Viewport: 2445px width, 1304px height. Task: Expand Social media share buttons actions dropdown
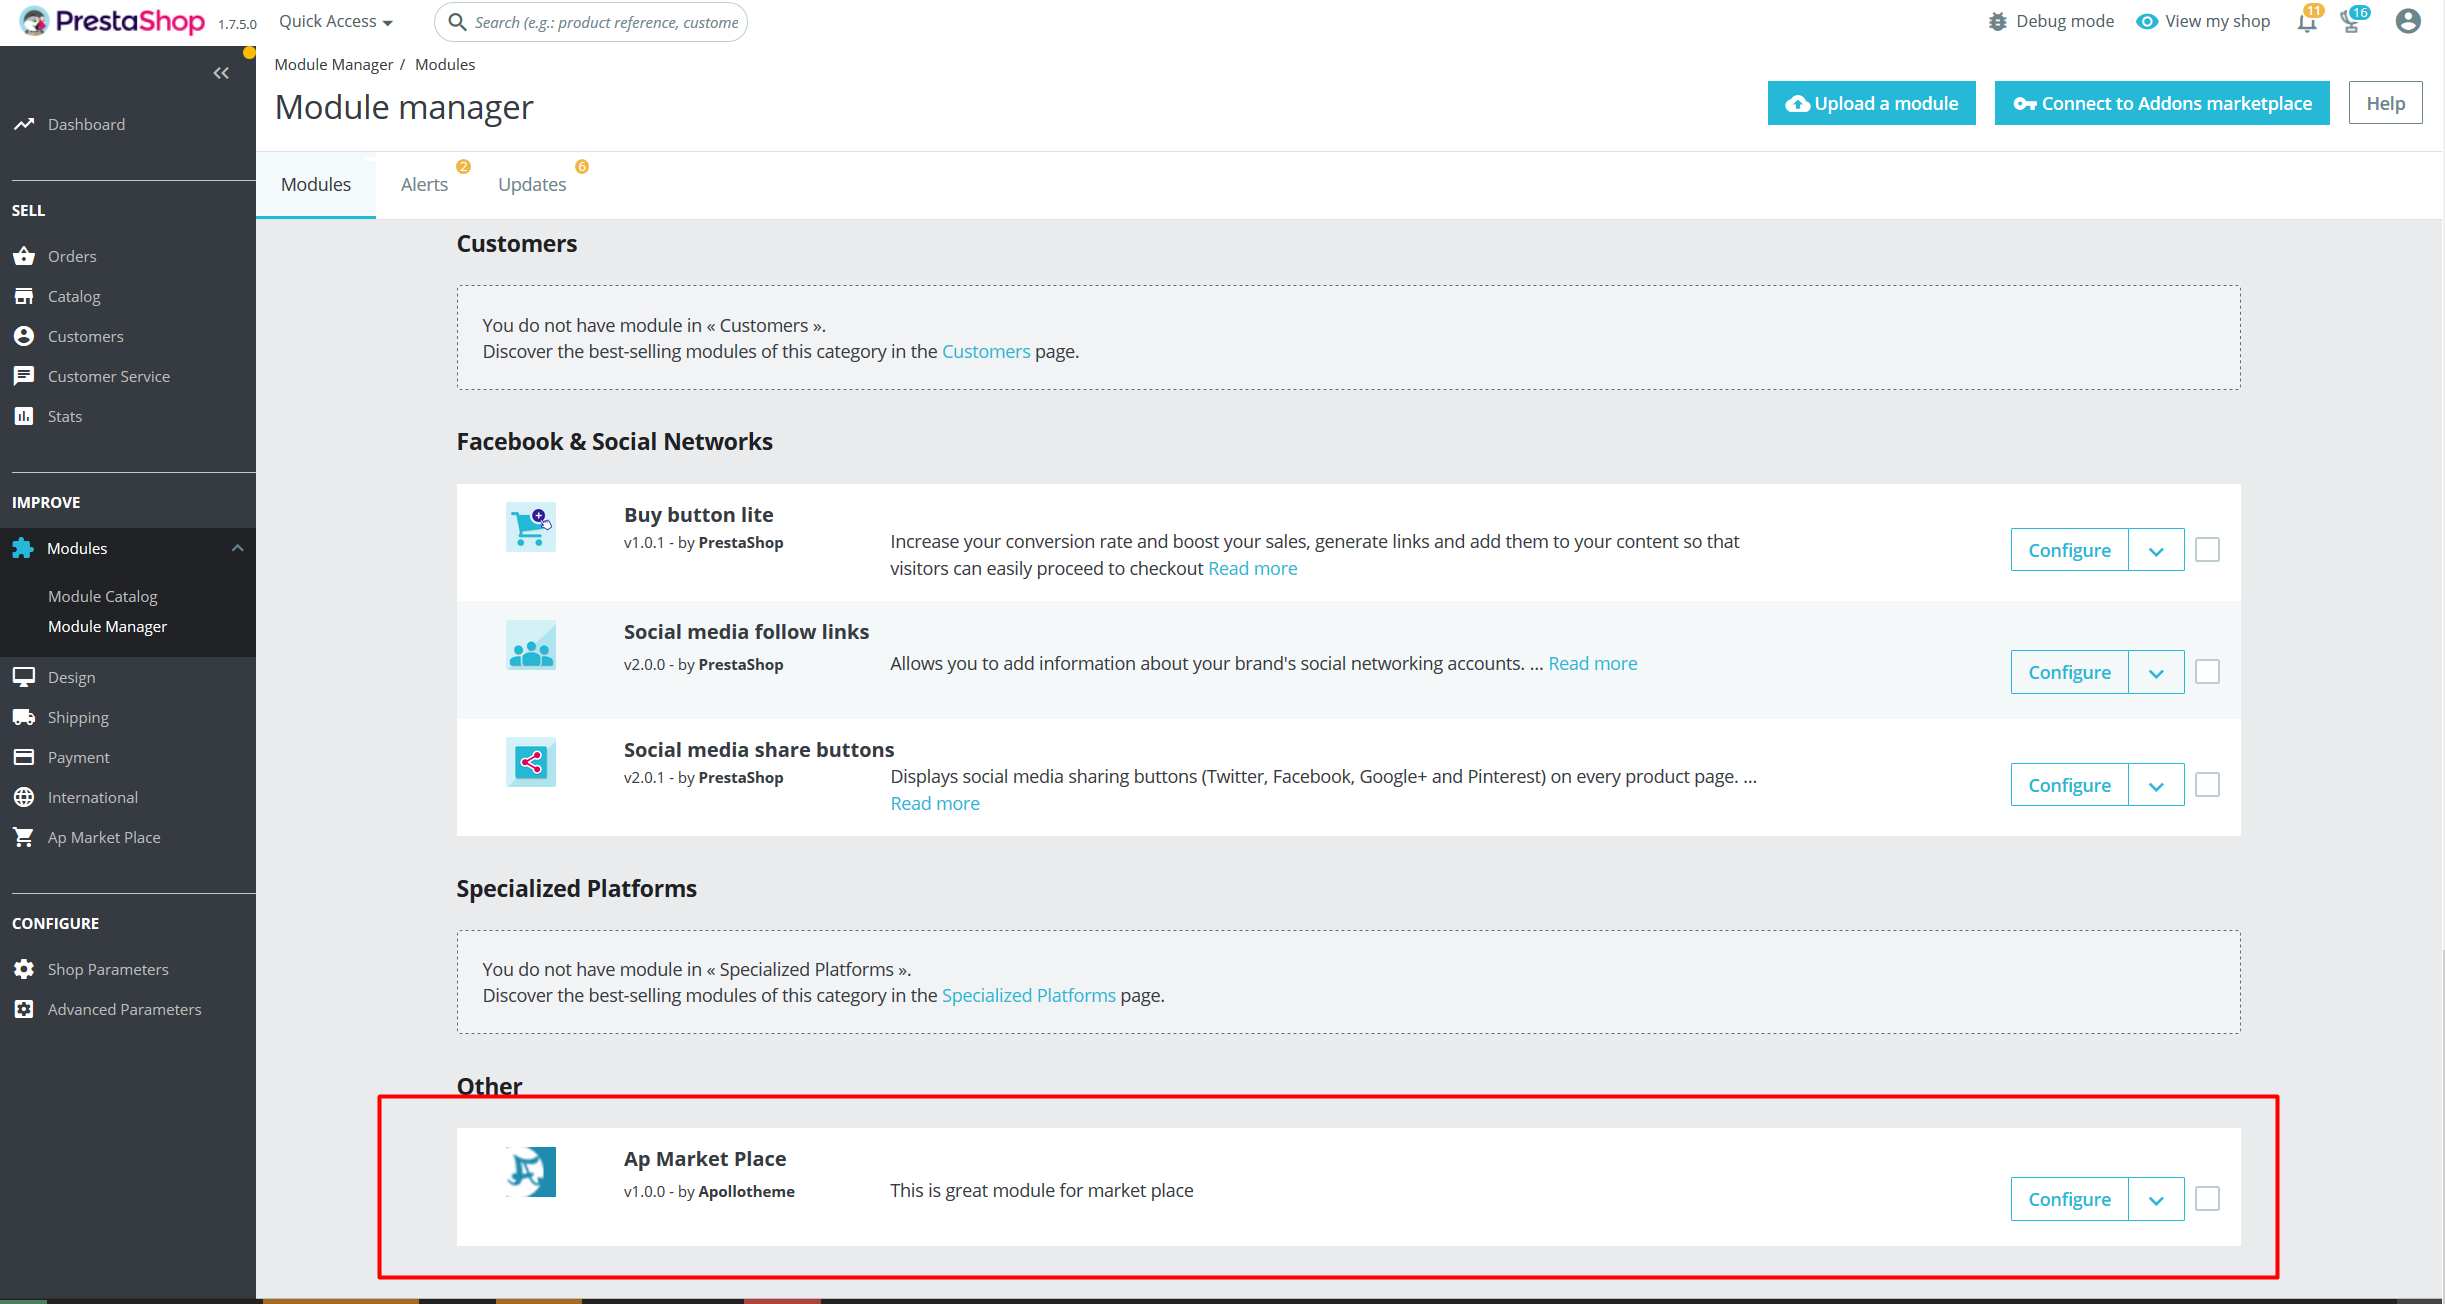point(2156,785)
